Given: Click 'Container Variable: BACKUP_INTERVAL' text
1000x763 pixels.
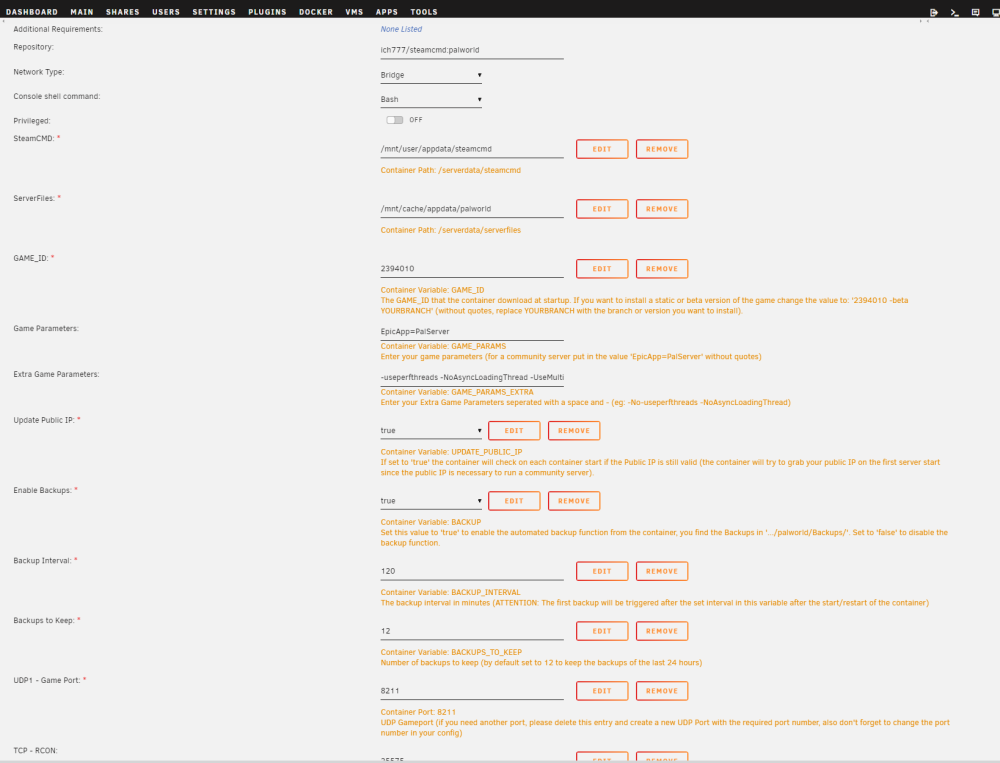Looking at the screenshot, I should click(x=450, y=593).
